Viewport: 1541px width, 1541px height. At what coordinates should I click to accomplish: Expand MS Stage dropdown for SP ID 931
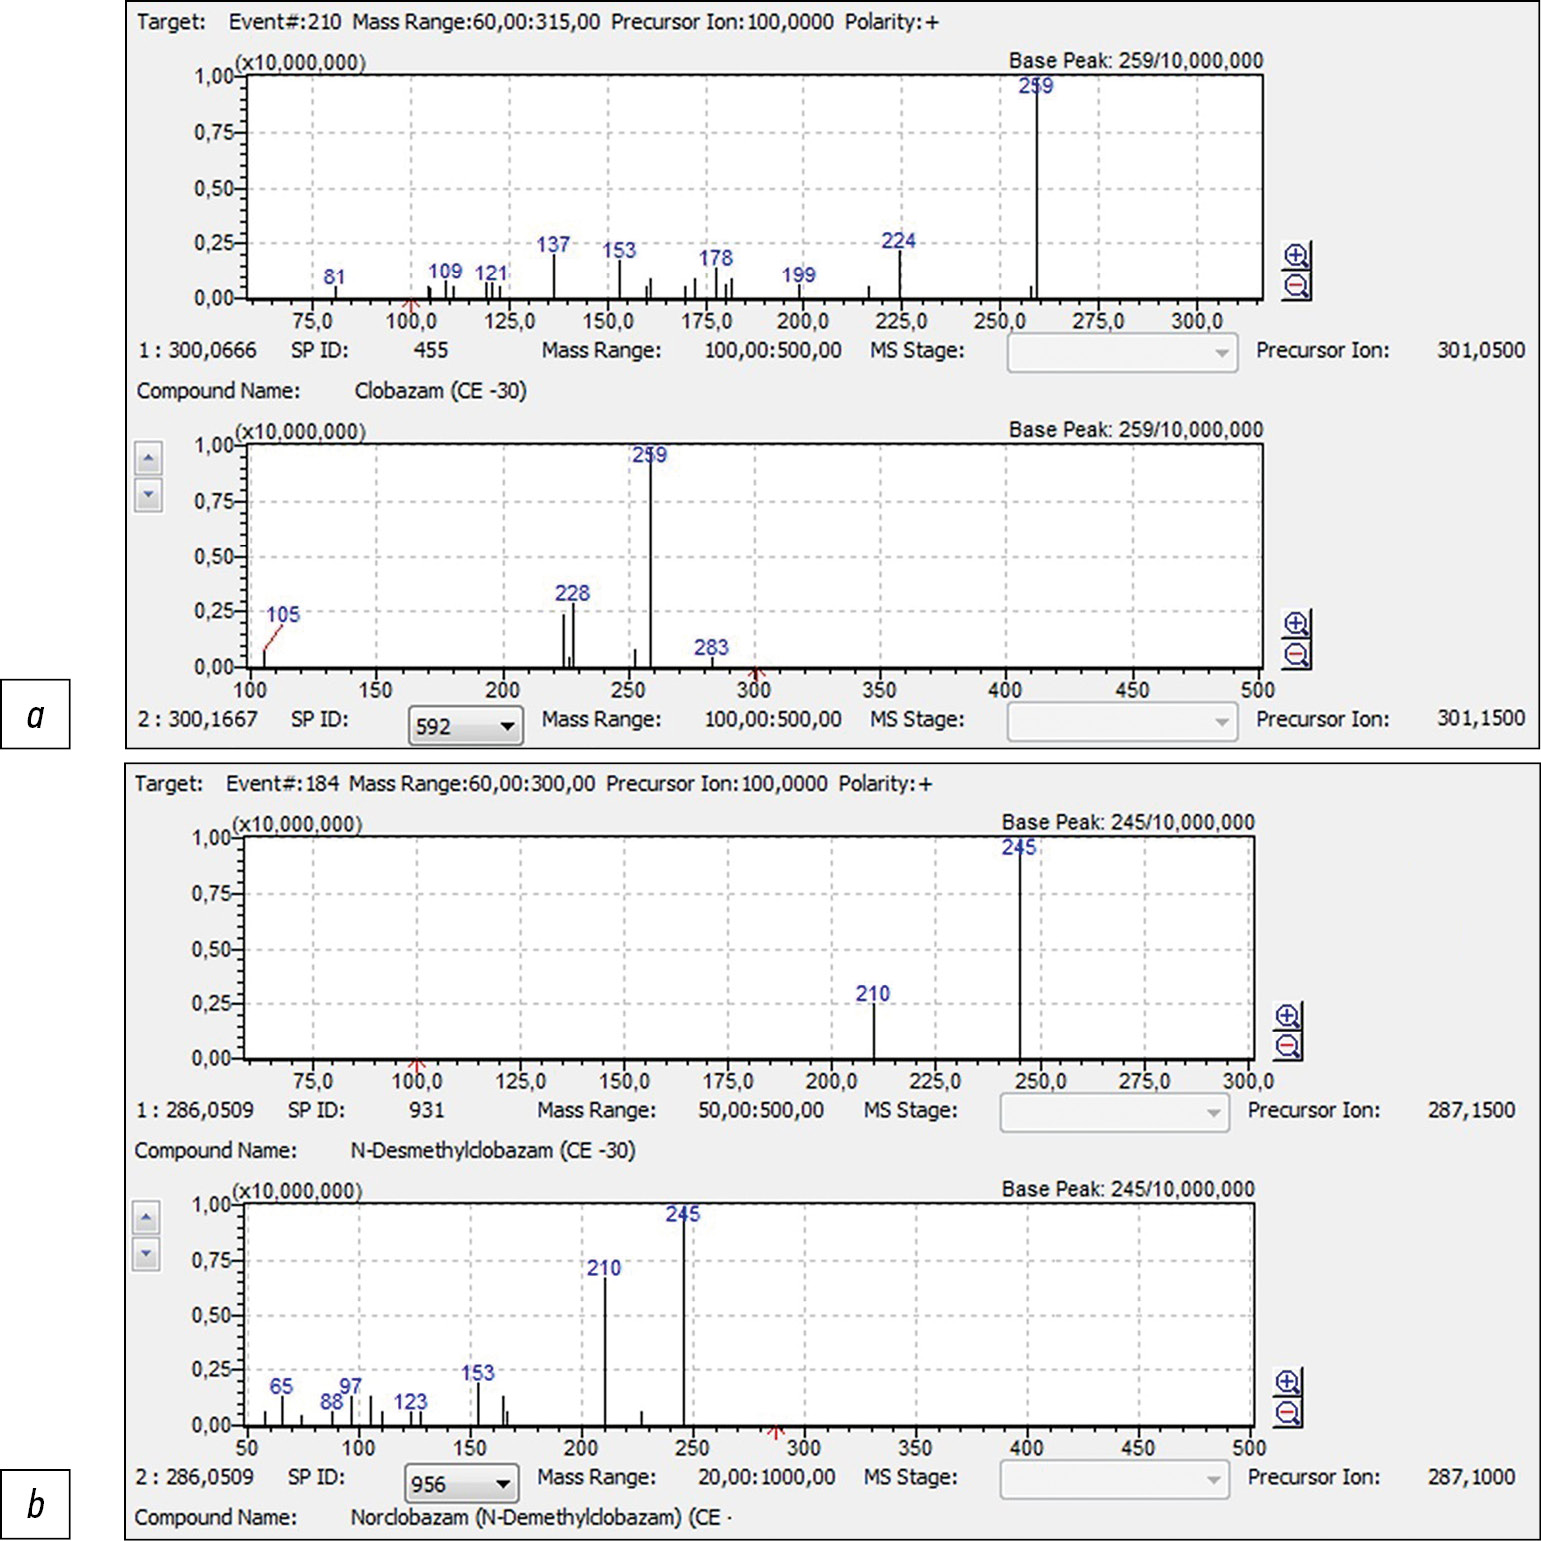tap(1213, 1113)
